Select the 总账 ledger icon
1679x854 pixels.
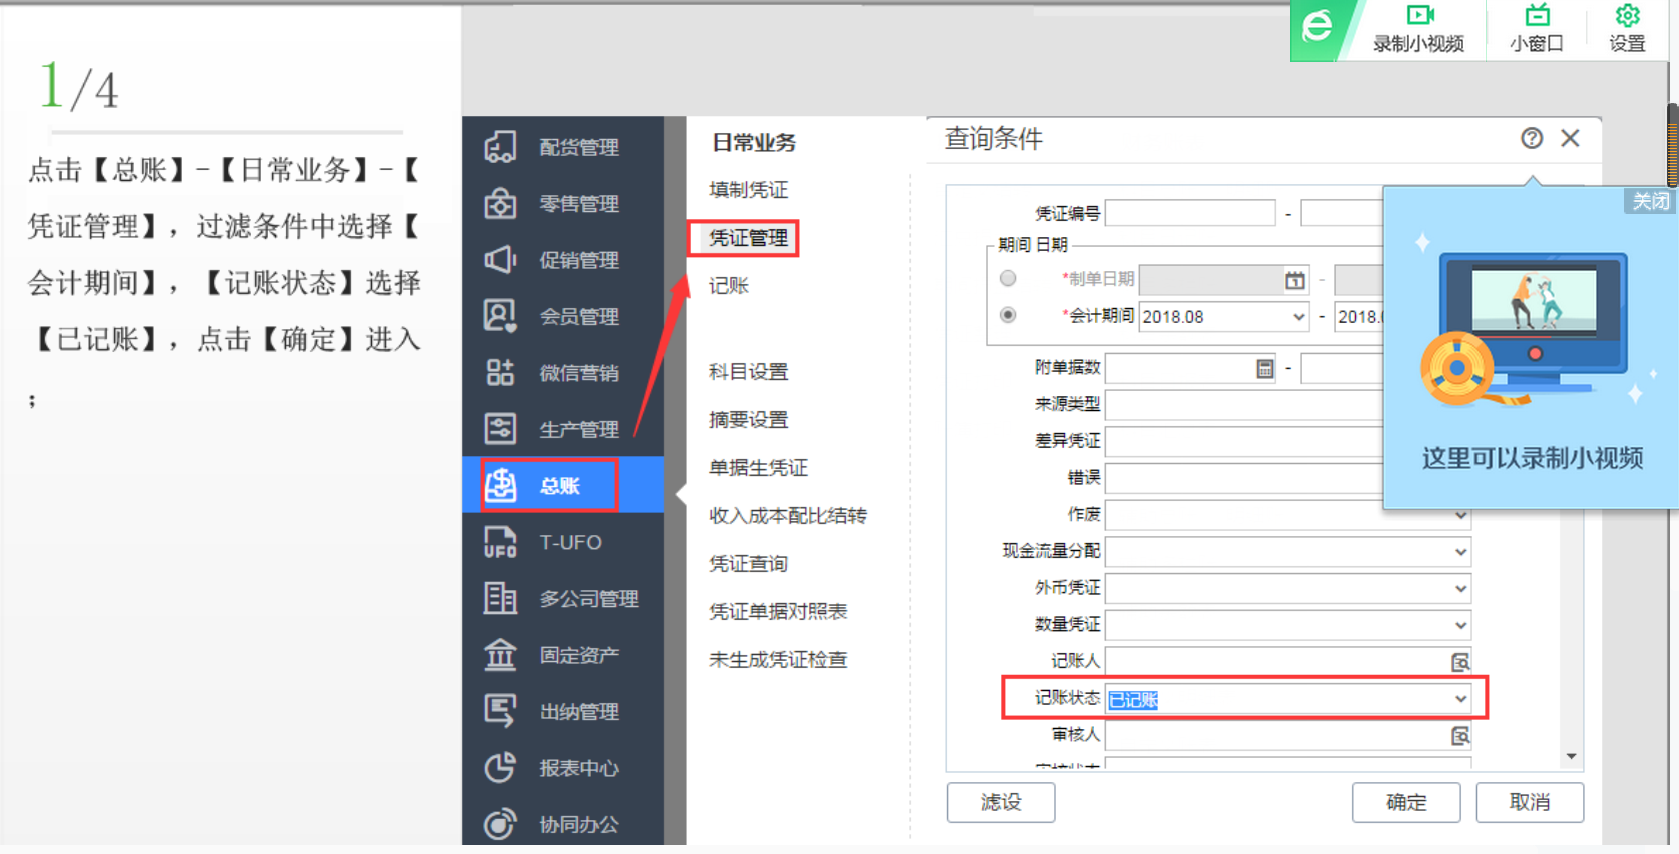(500, 486)
